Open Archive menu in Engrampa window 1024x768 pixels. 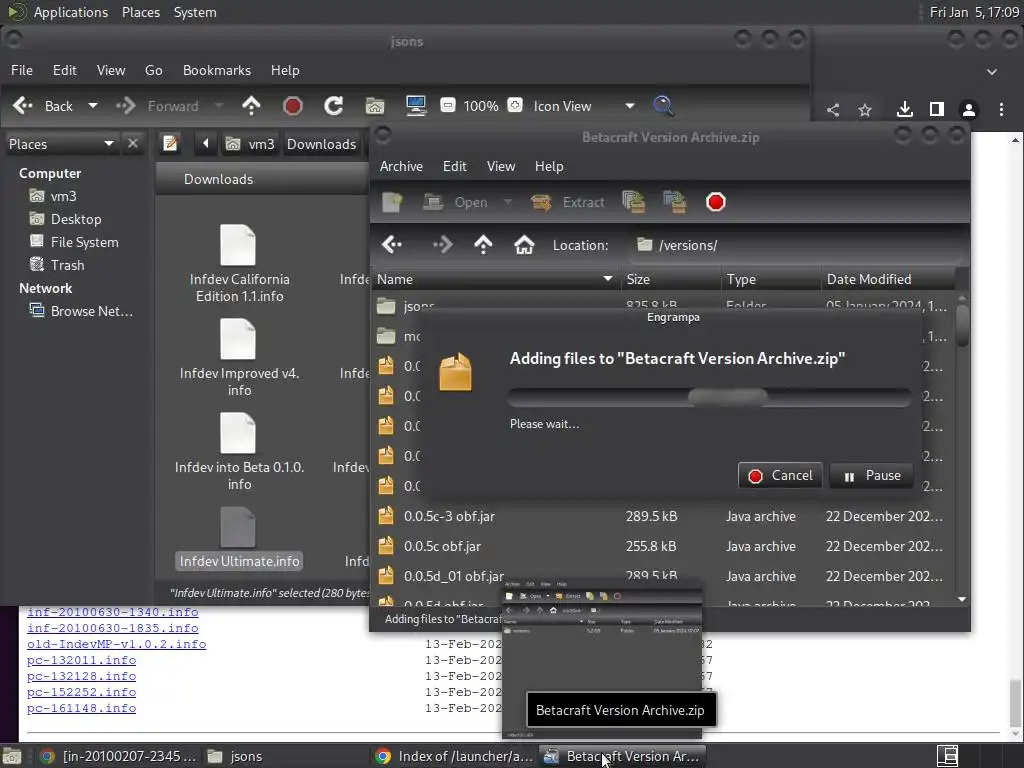click(x=401, y=166)
